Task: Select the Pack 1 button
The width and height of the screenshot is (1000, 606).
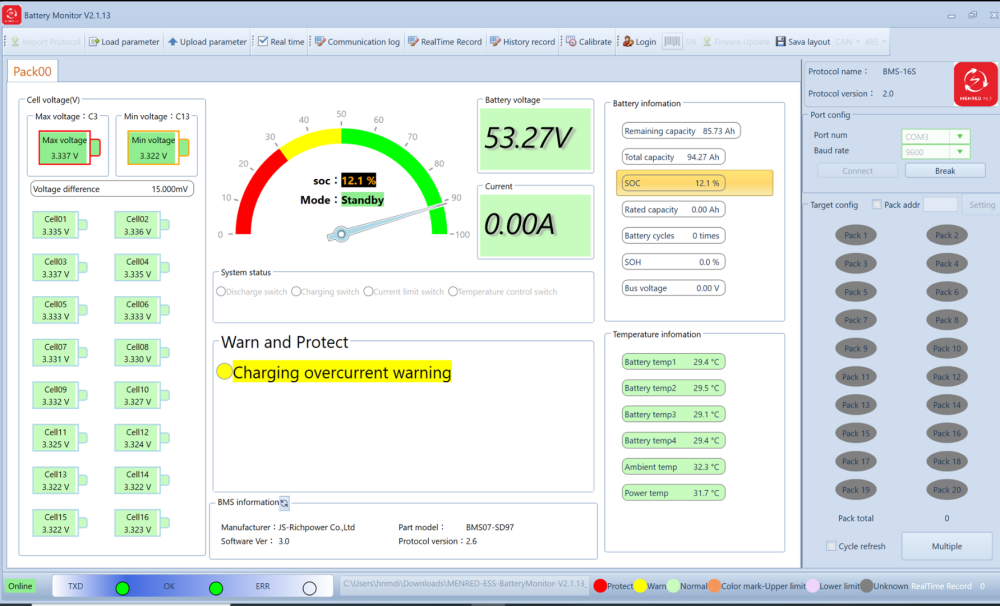Action: click(x=856, y=235)
